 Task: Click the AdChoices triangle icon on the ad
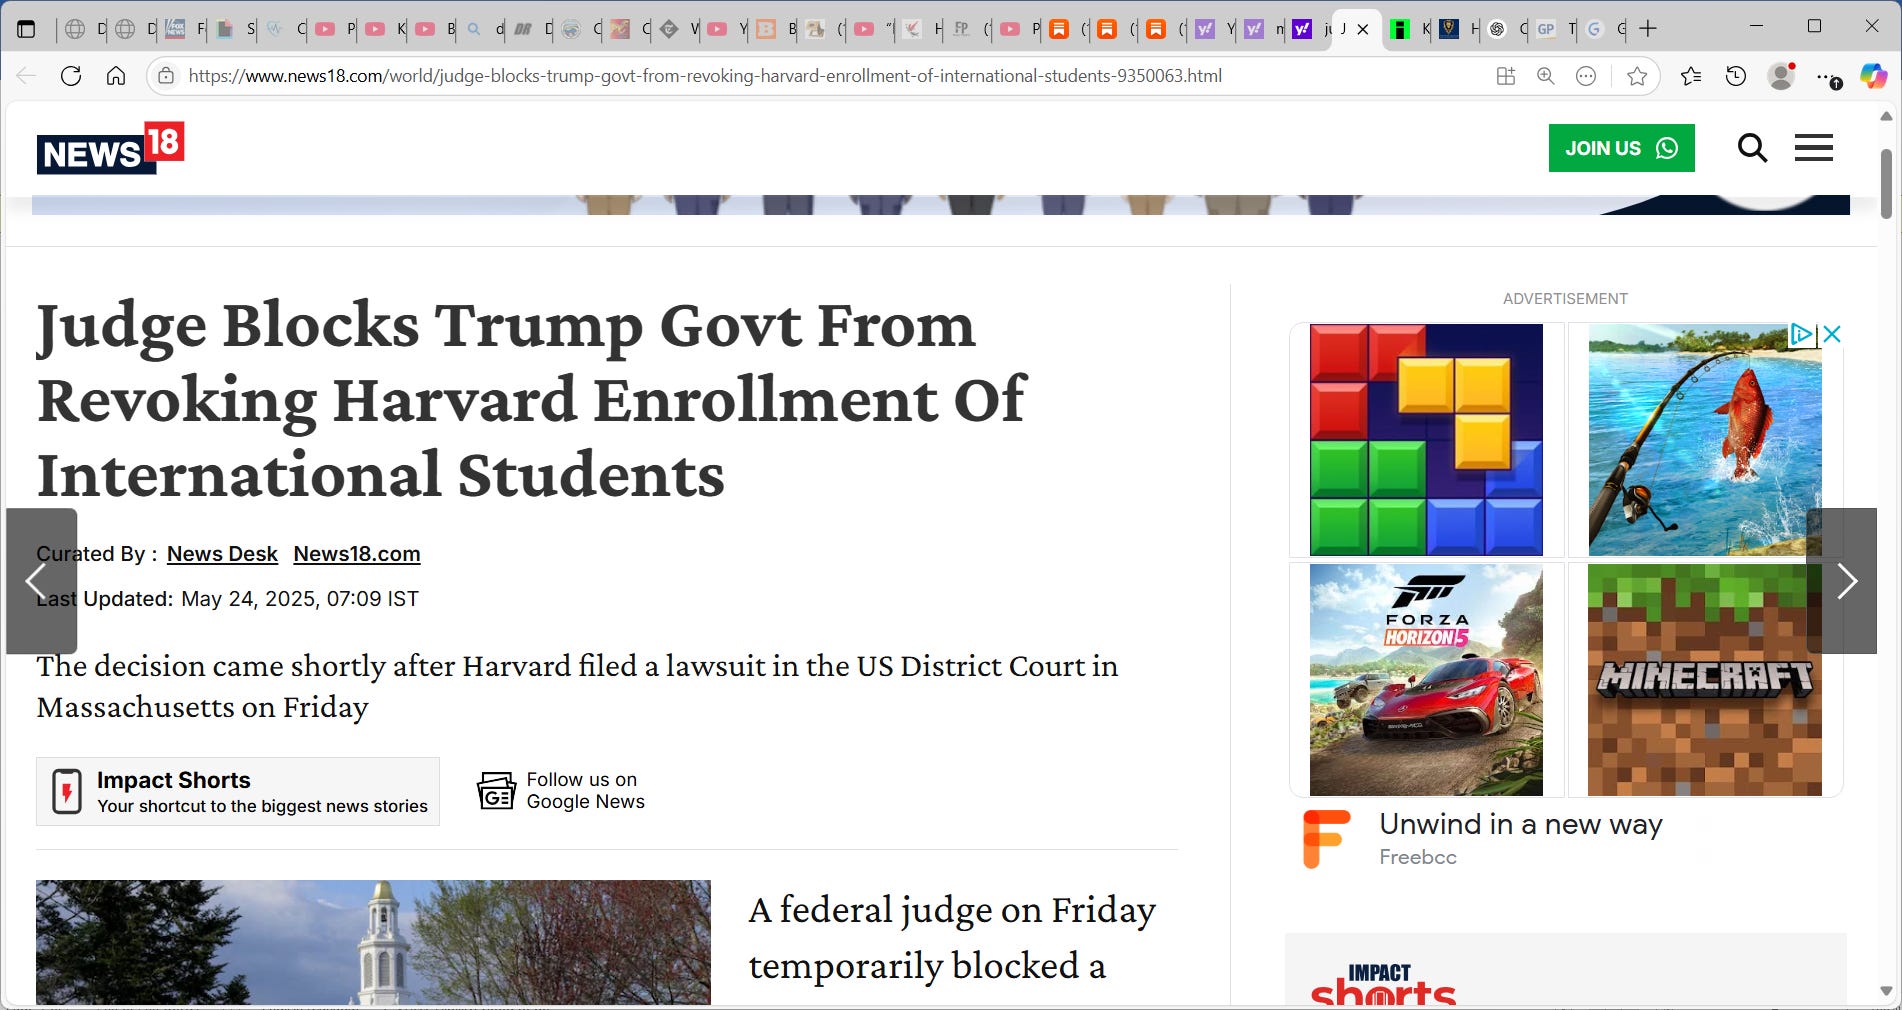tap(1801, 334)
